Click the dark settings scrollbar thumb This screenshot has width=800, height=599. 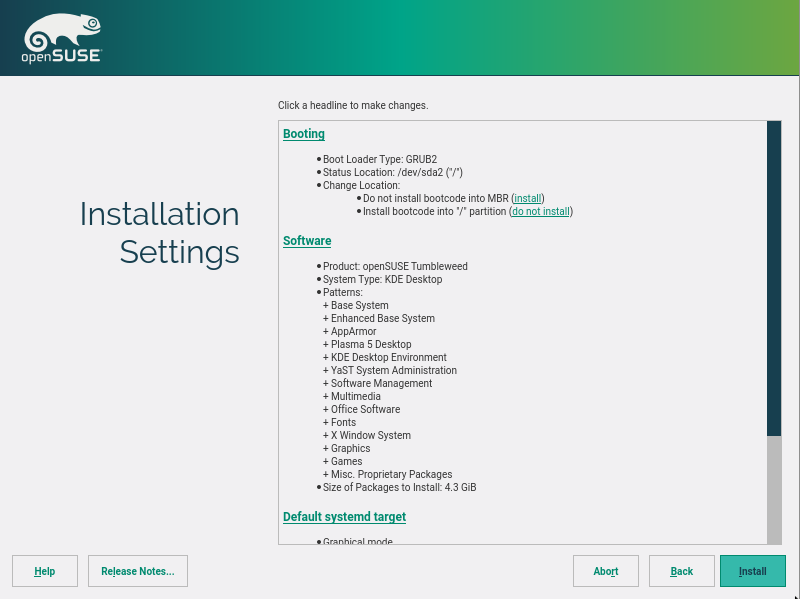tap(774, 278)
